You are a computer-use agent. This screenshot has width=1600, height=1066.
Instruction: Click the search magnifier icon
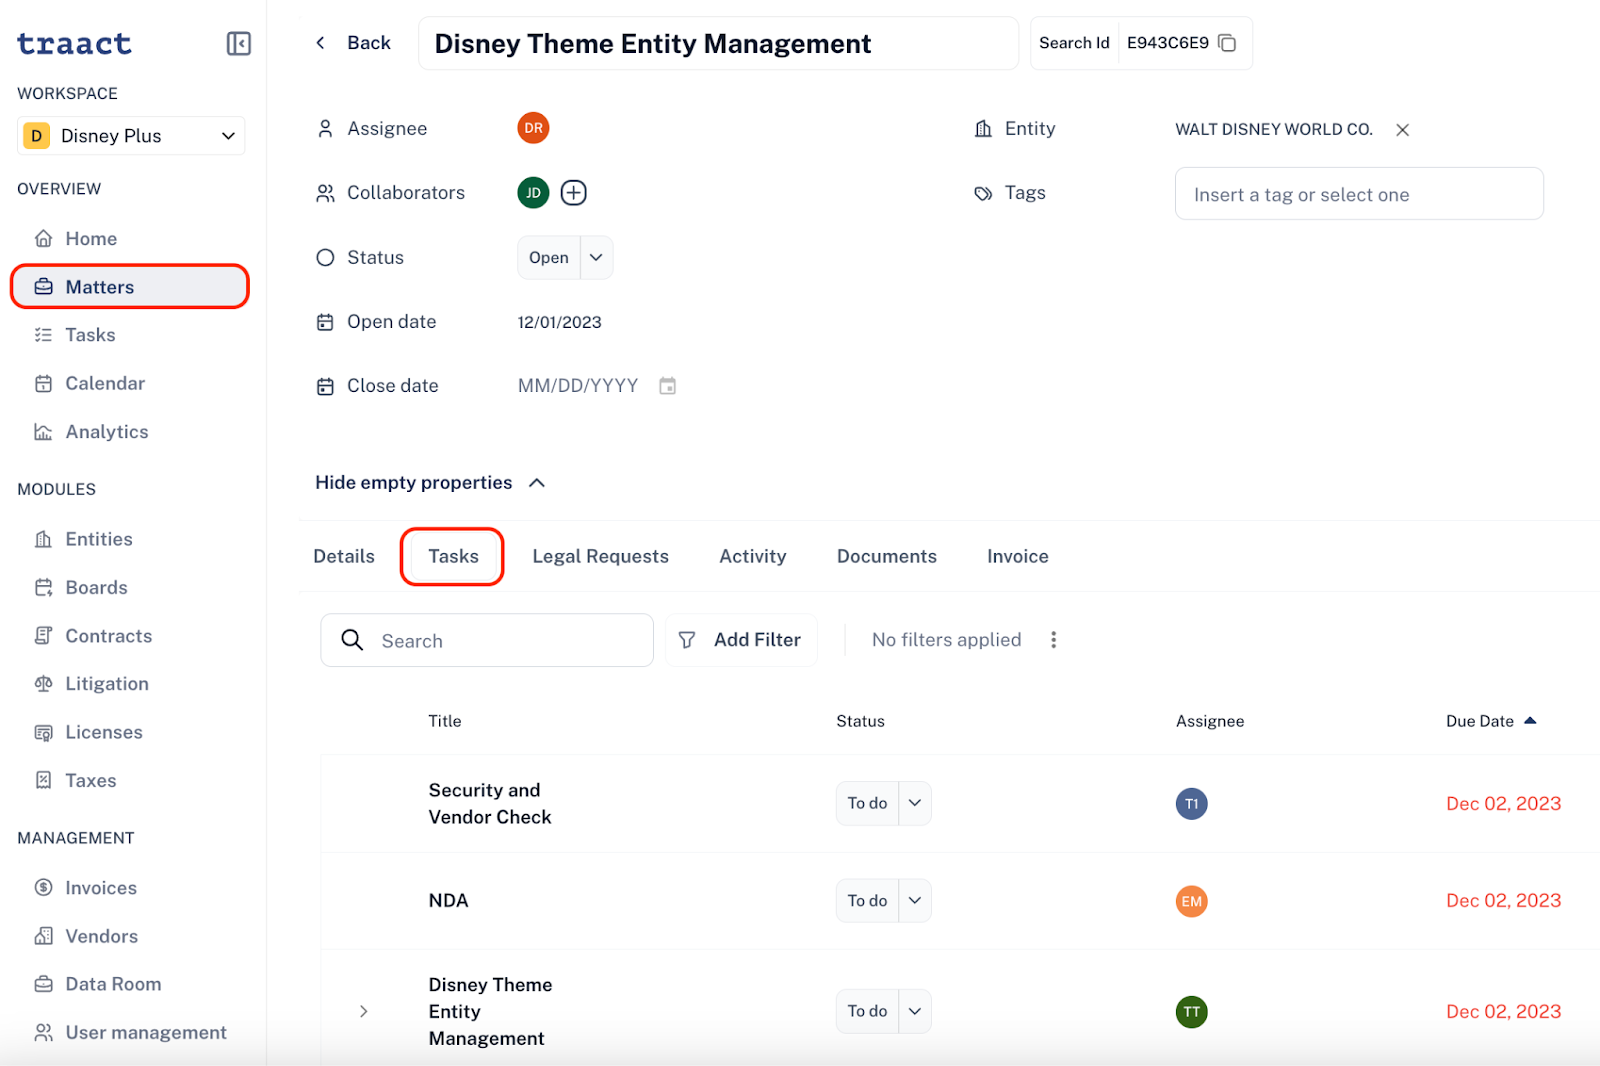pos(352,640)
